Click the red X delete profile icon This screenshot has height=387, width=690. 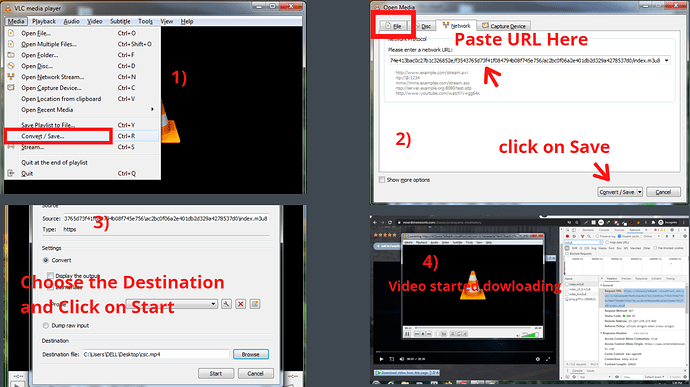(240, 304)
